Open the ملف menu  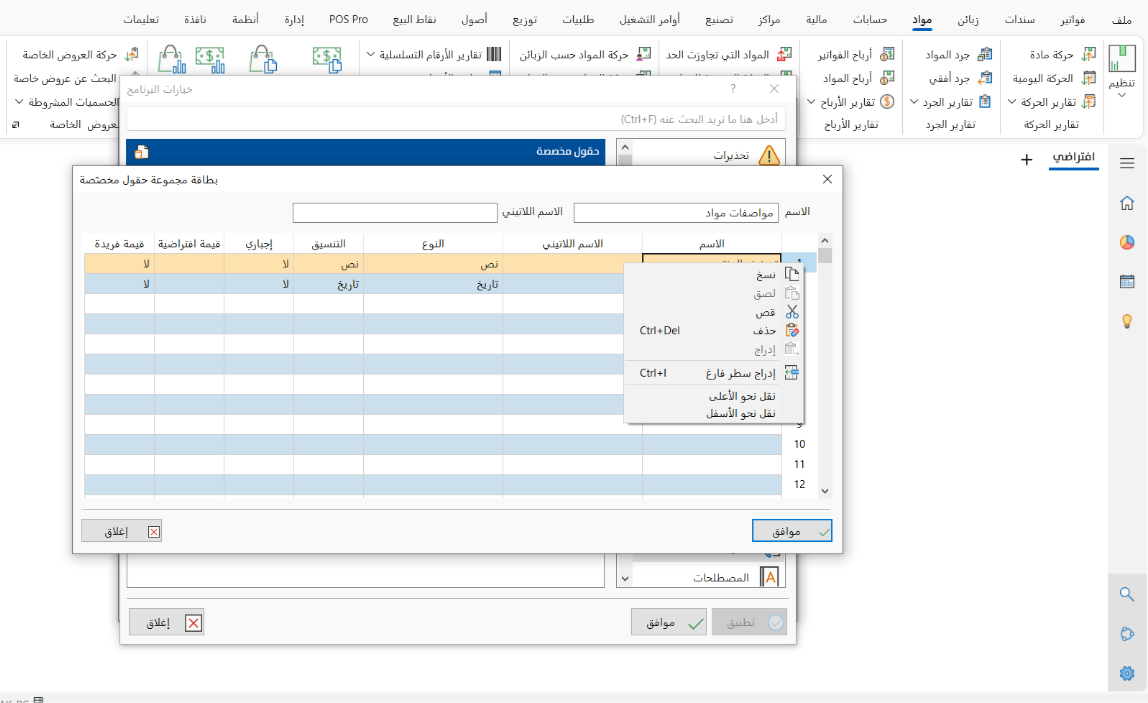pos(1122,20)
